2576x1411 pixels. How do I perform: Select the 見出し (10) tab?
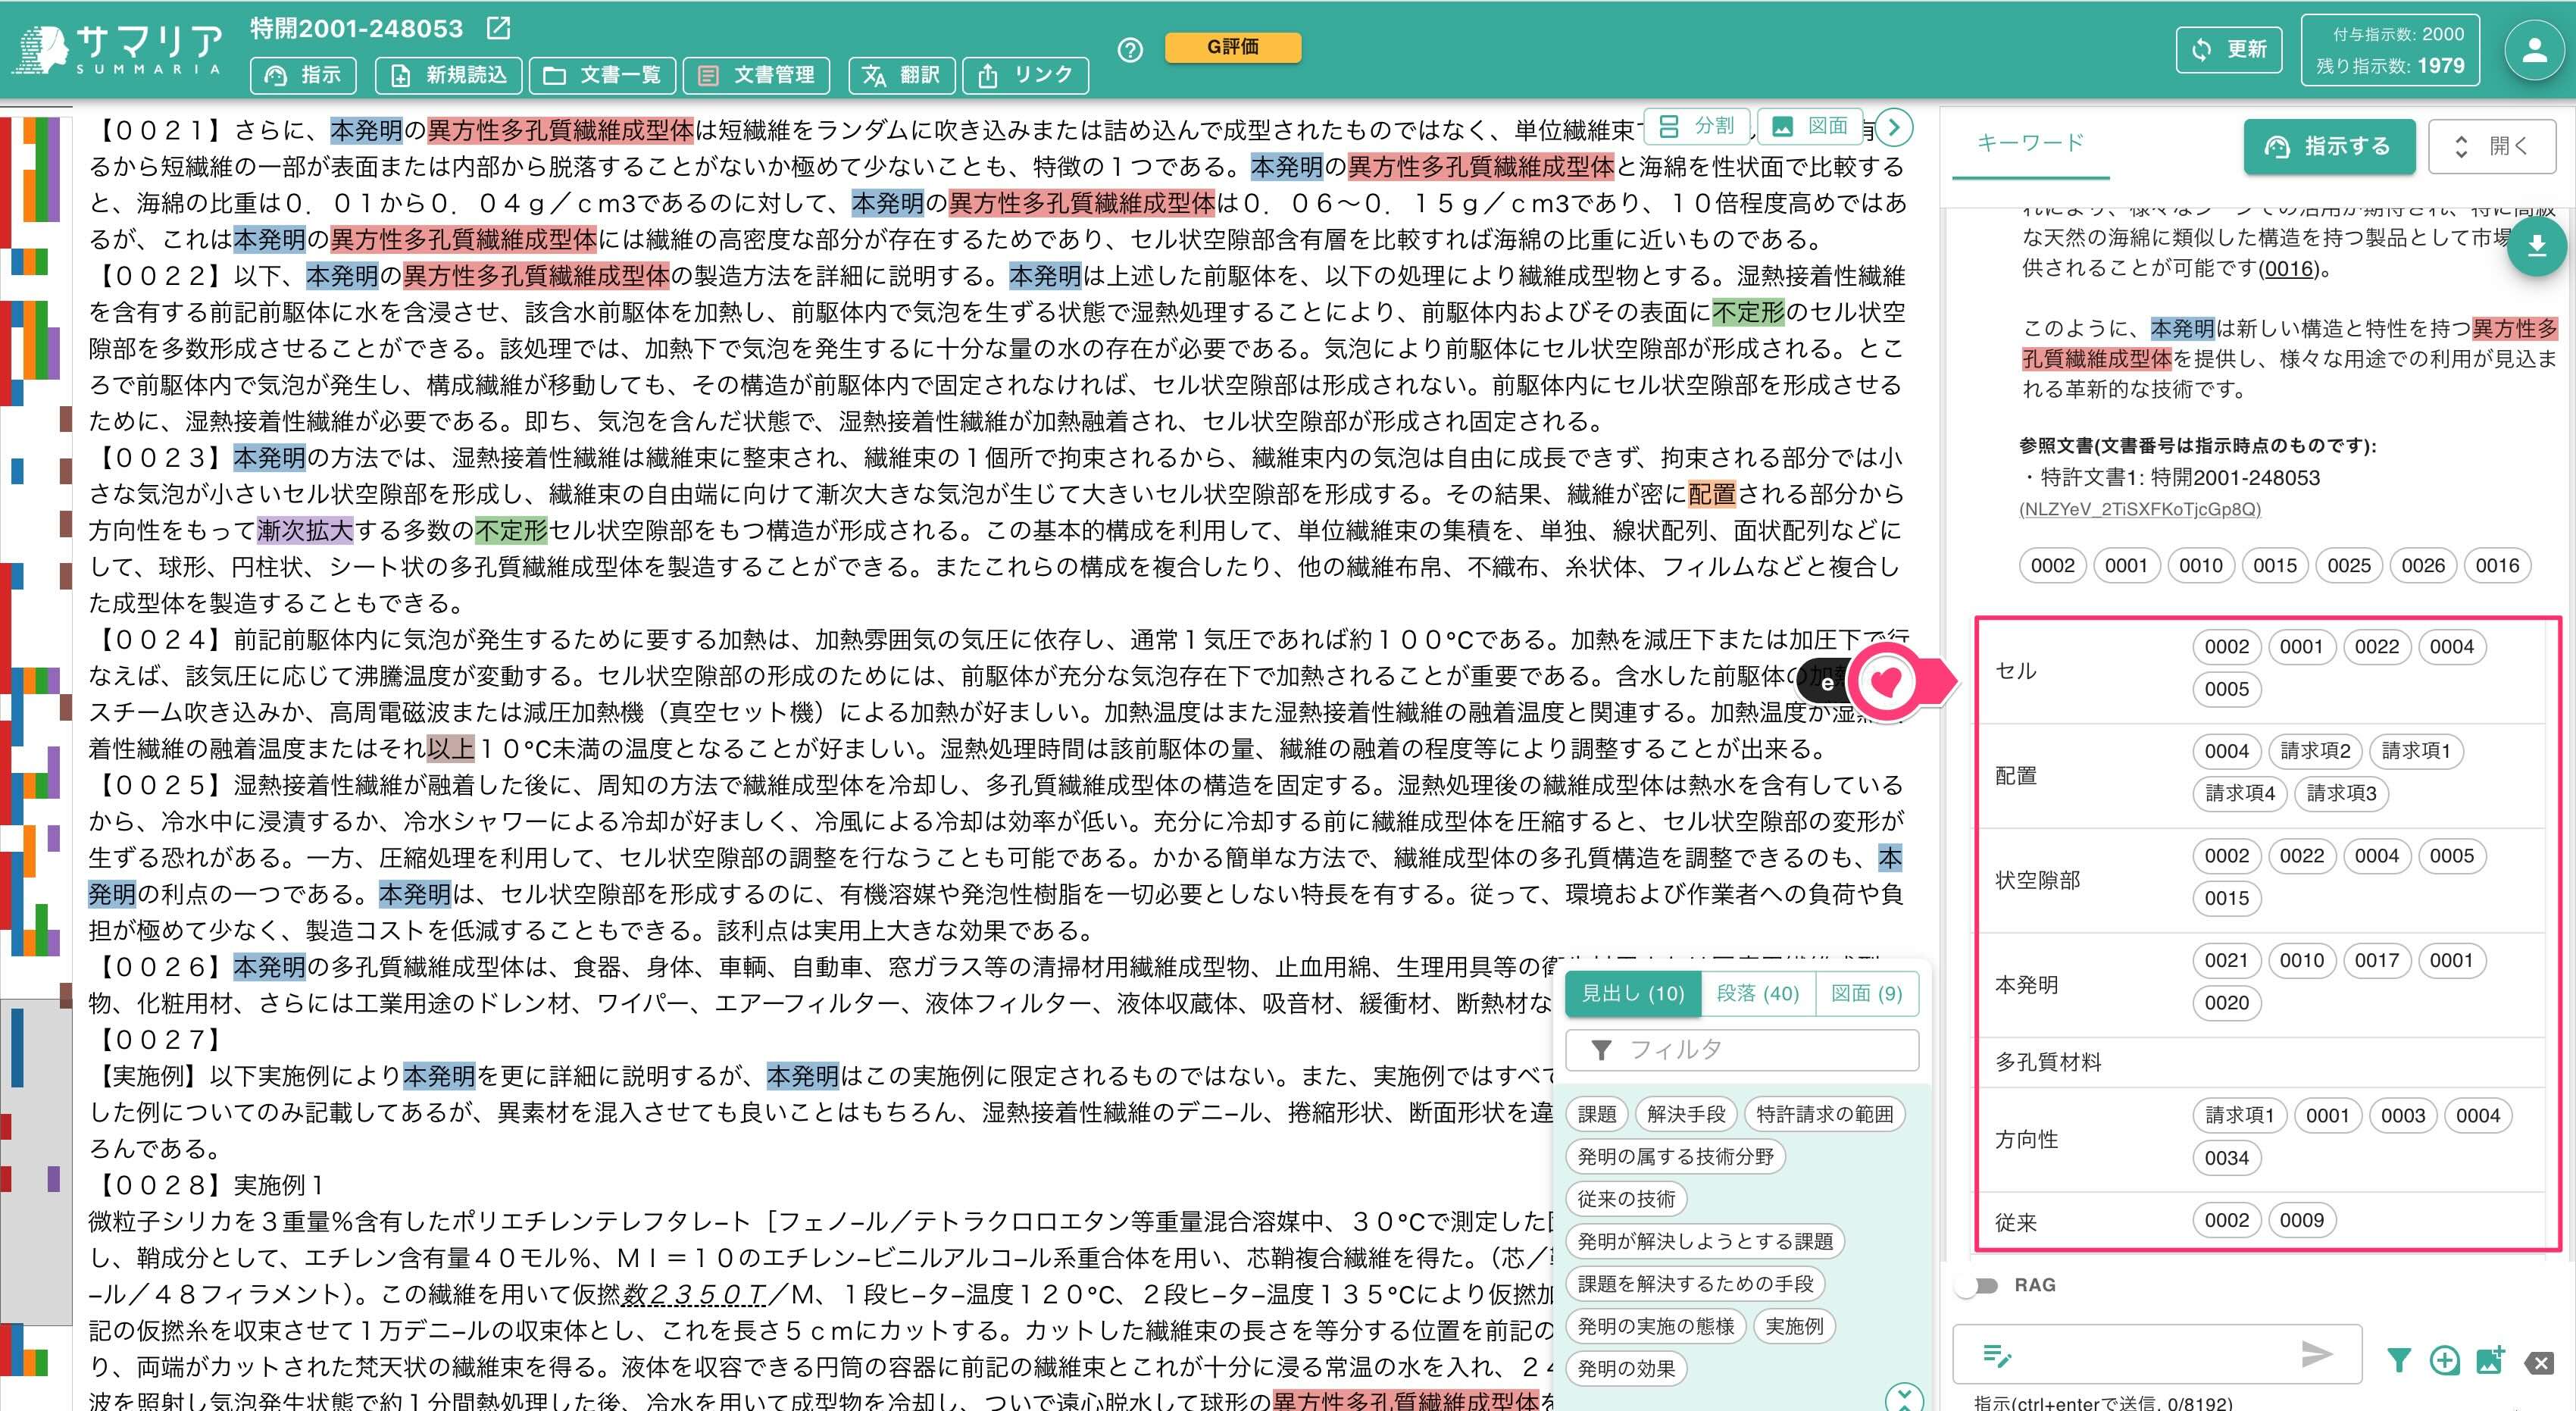pos(1633,993)
